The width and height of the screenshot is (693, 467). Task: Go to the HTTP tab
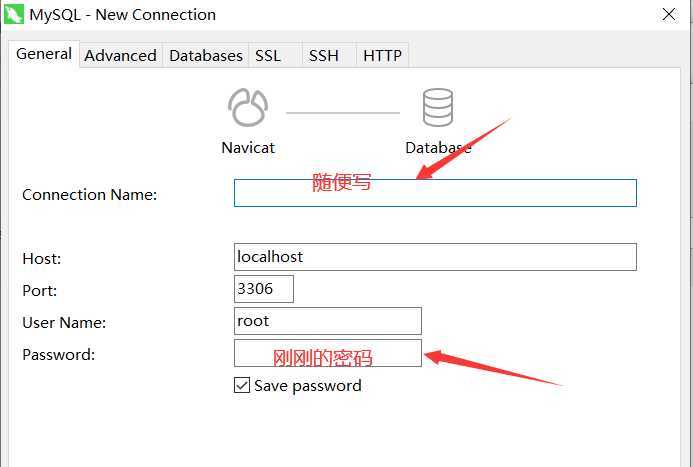(x=382, y=56)
